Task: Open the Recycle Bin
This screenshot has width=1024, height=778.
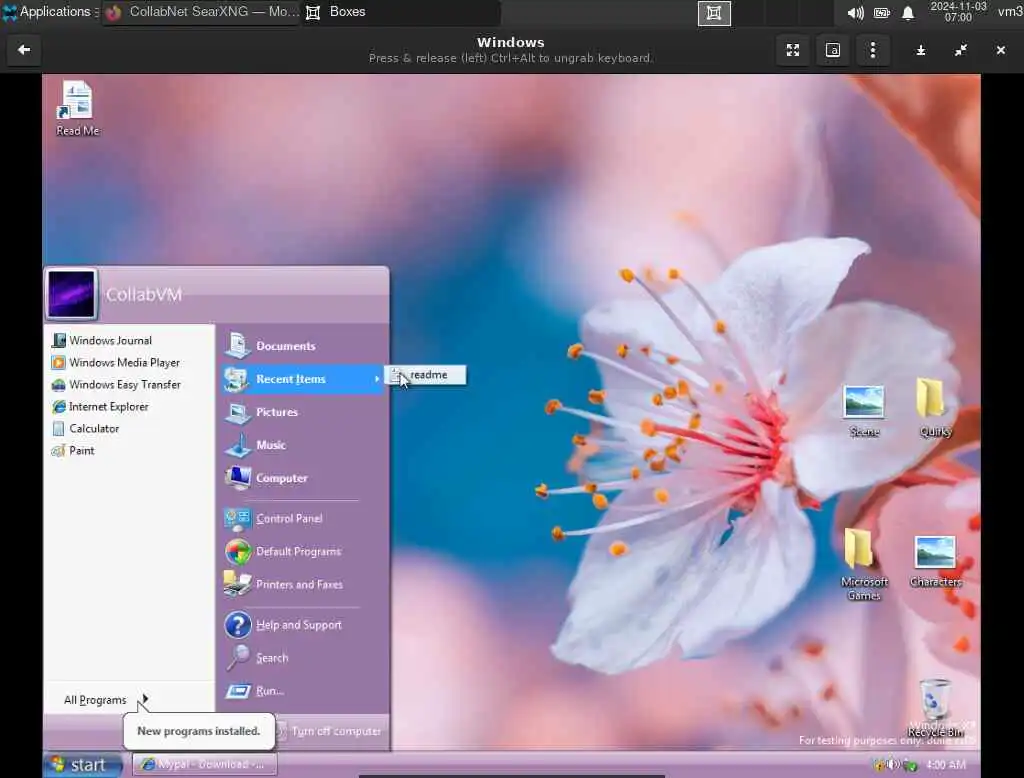Action: pyautogui.click(x=935, y=708)
